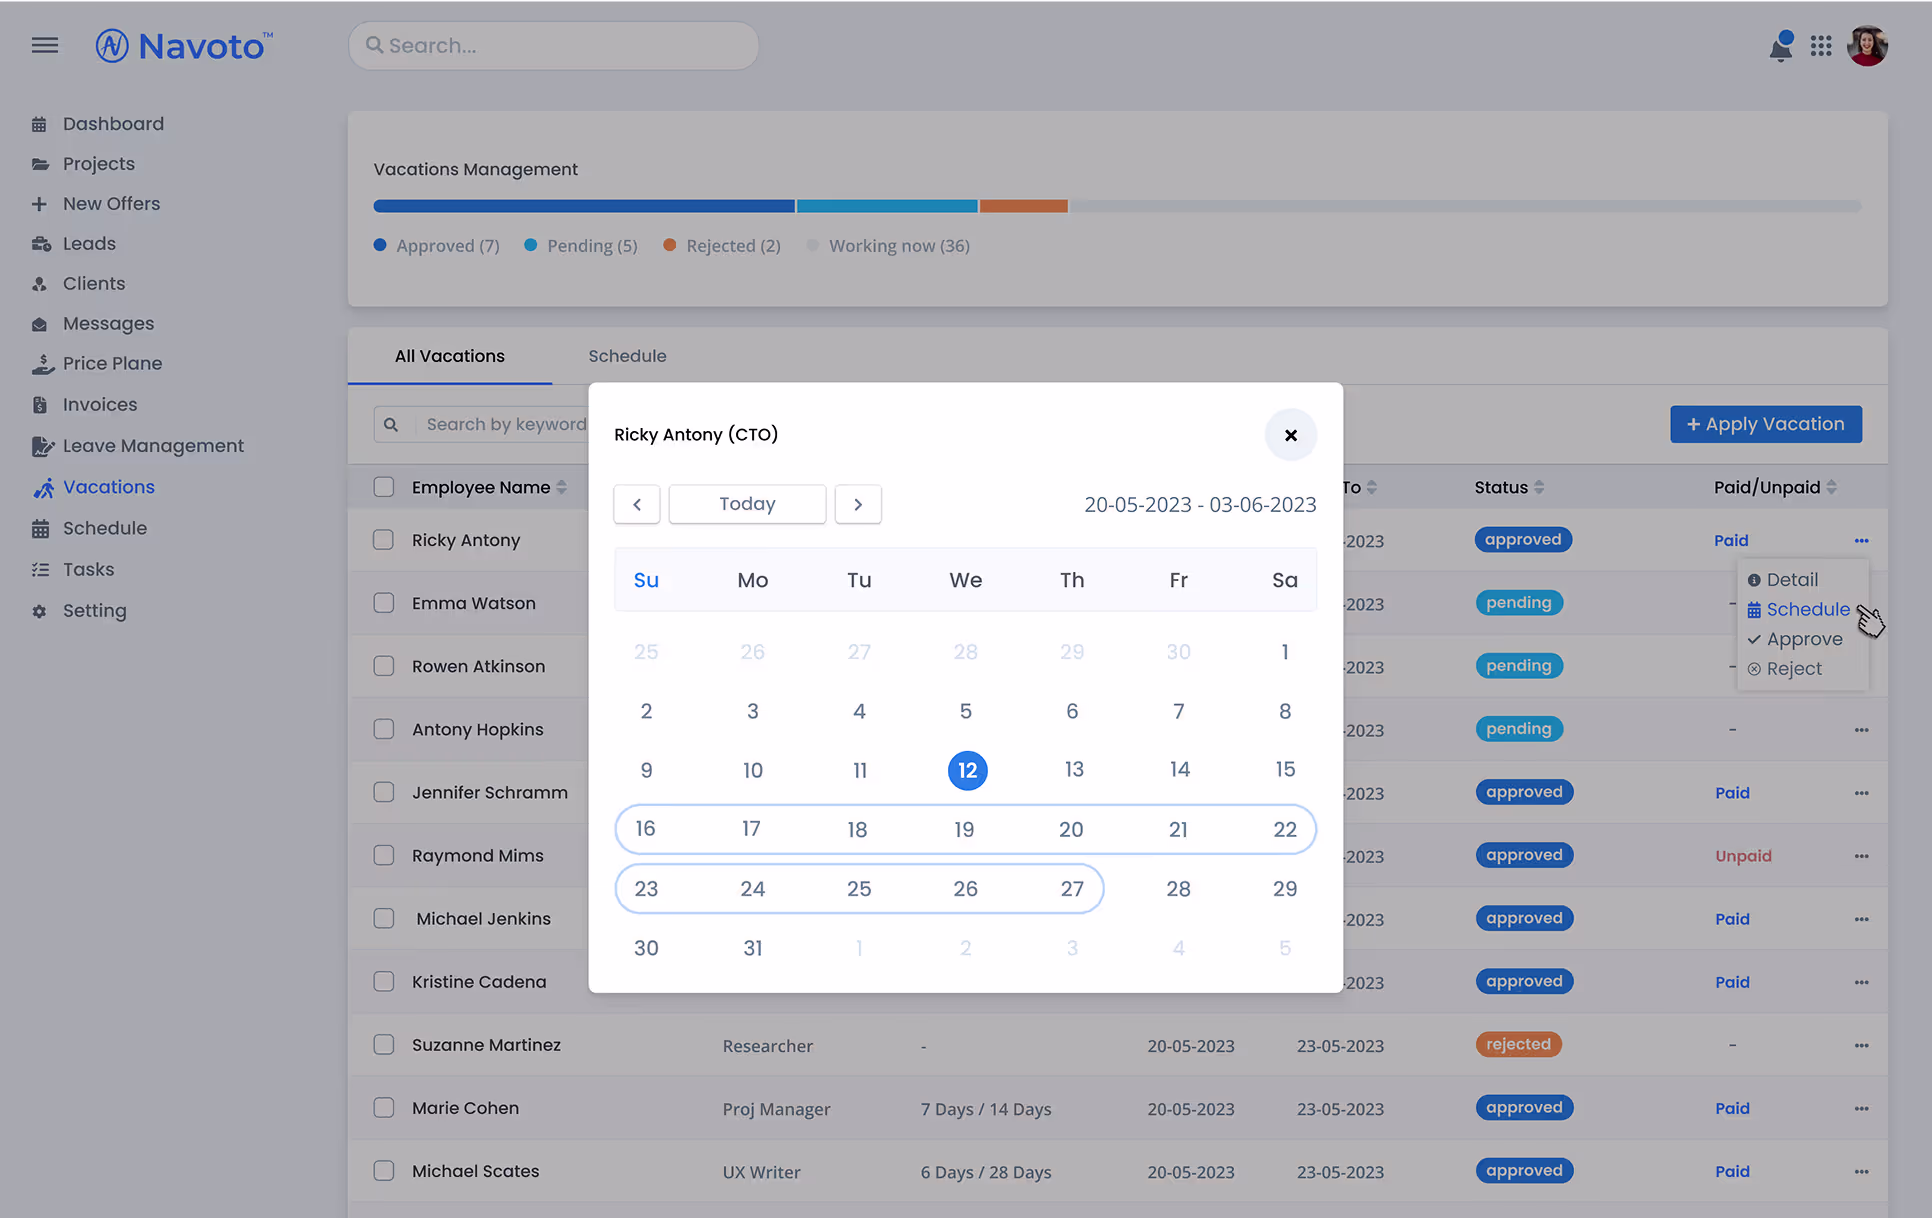Check the Michael Scates row checkbox
Image resolution: width=1932 pixels, height=1218 pixels.
tap(384, 1170)
